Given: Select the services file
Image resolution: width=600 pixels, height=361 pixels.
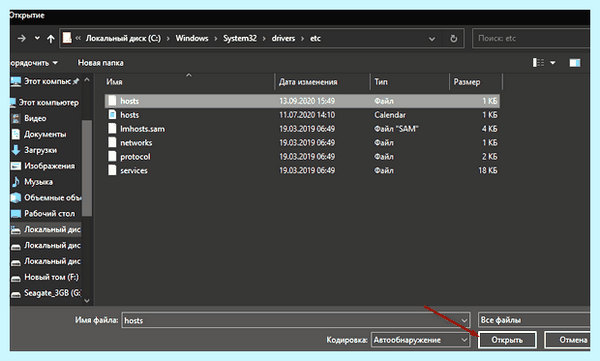Looking at the screenshot, I should tap(302, 170).
